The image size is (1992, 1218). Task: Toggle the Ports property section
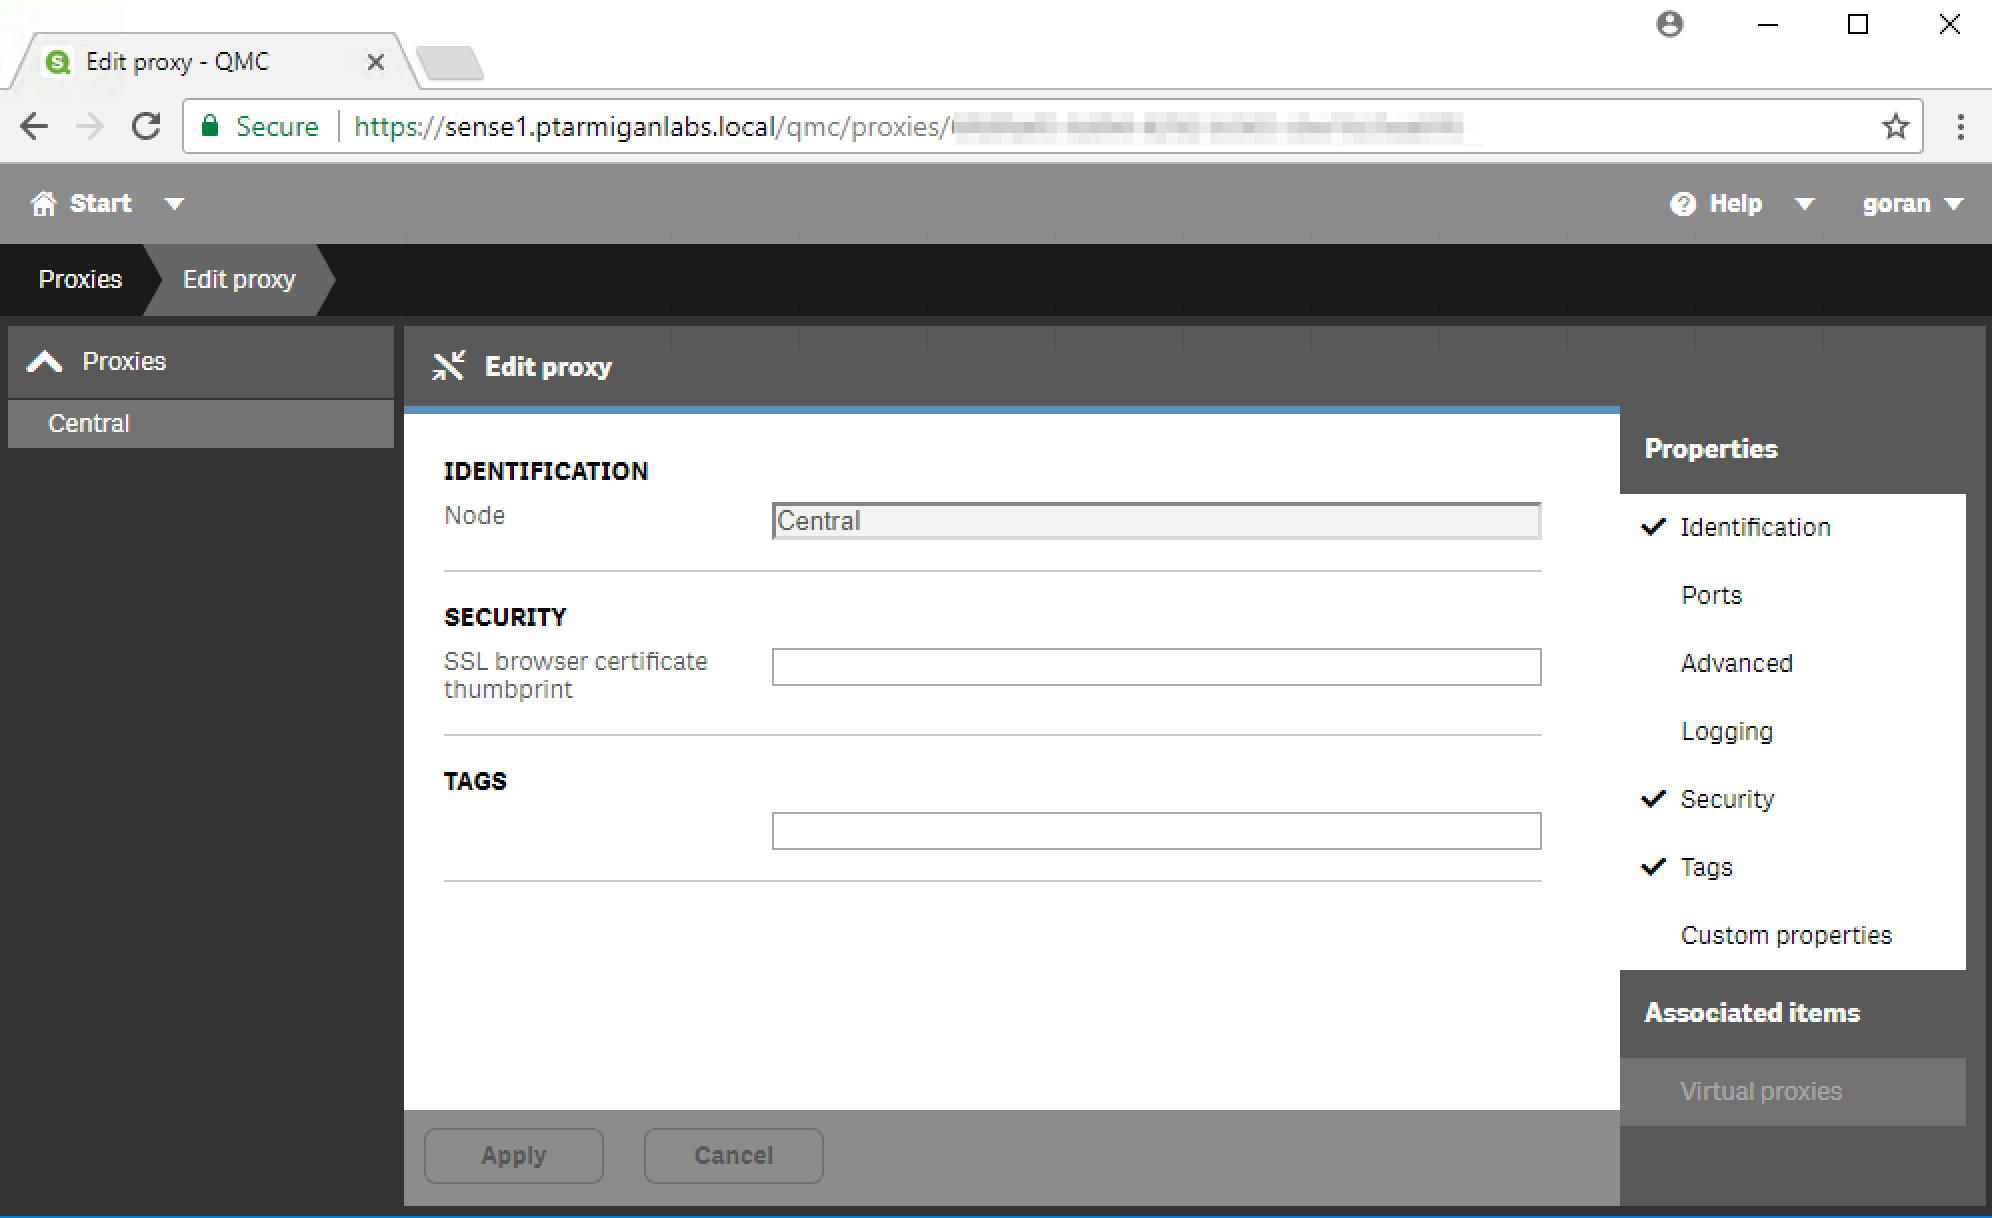1793,595
